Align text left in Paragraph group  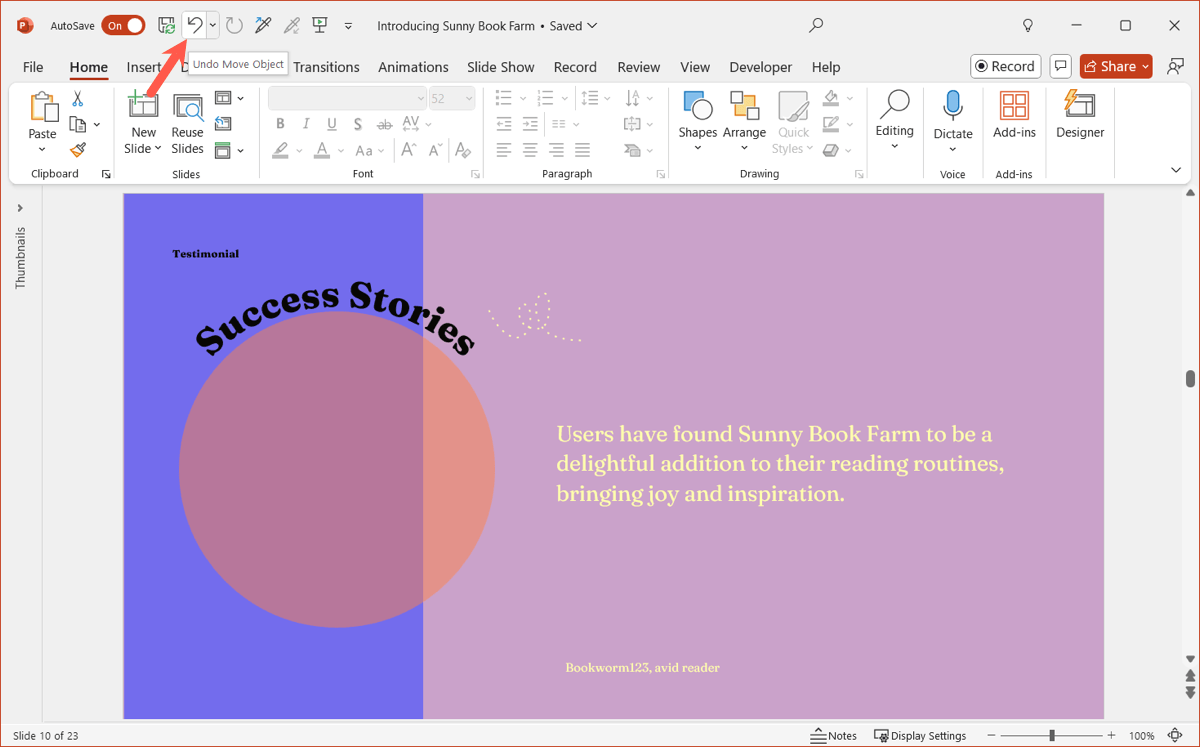(x=504, y=149)
